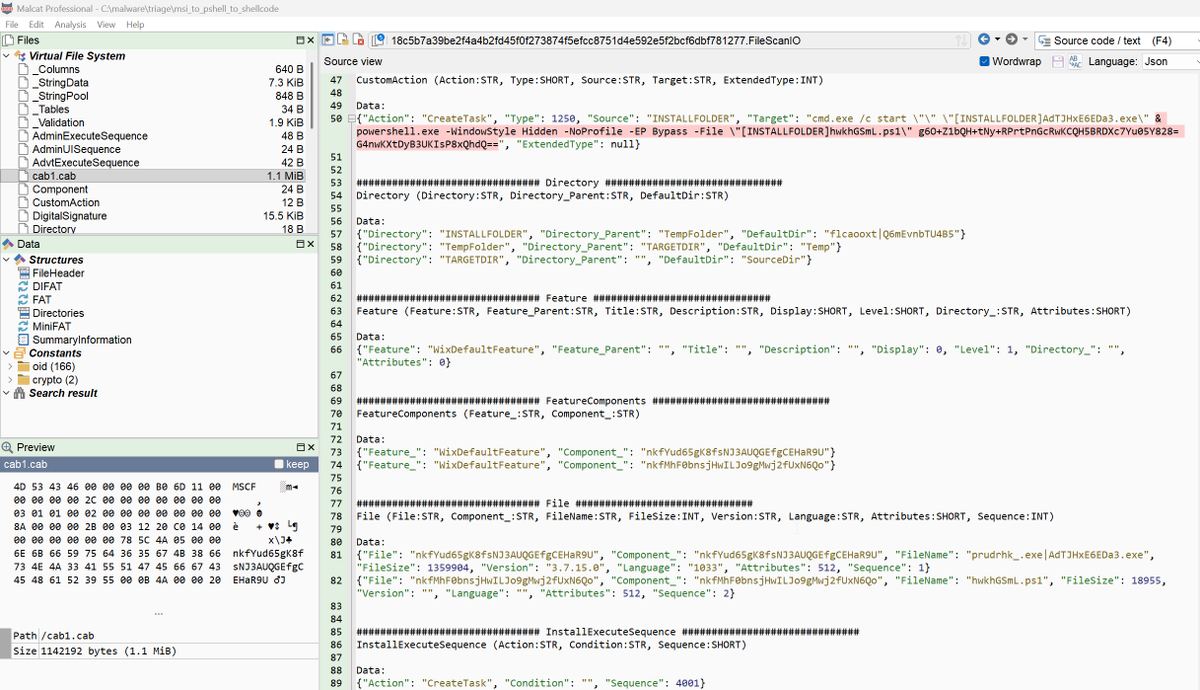Screen dimensions: 1200x690
Task: Click the binoculars Search result icon
Action: (x=20, y=393)
